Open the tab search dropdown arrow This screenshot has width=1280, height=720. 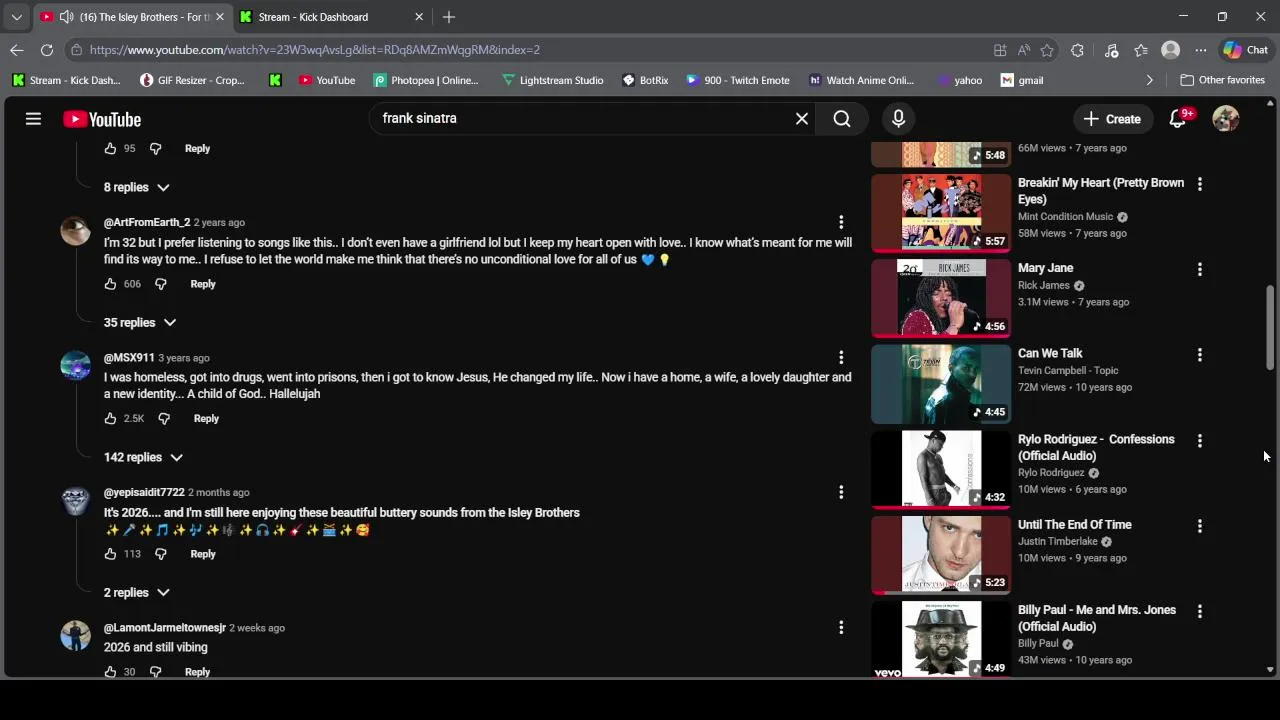coord(16,17)
